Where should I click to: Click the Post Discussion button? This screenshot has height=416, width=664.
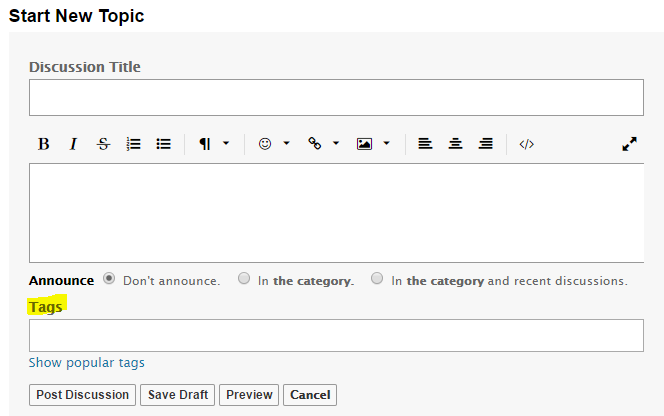pyautogui.click(x=83, y=395)
